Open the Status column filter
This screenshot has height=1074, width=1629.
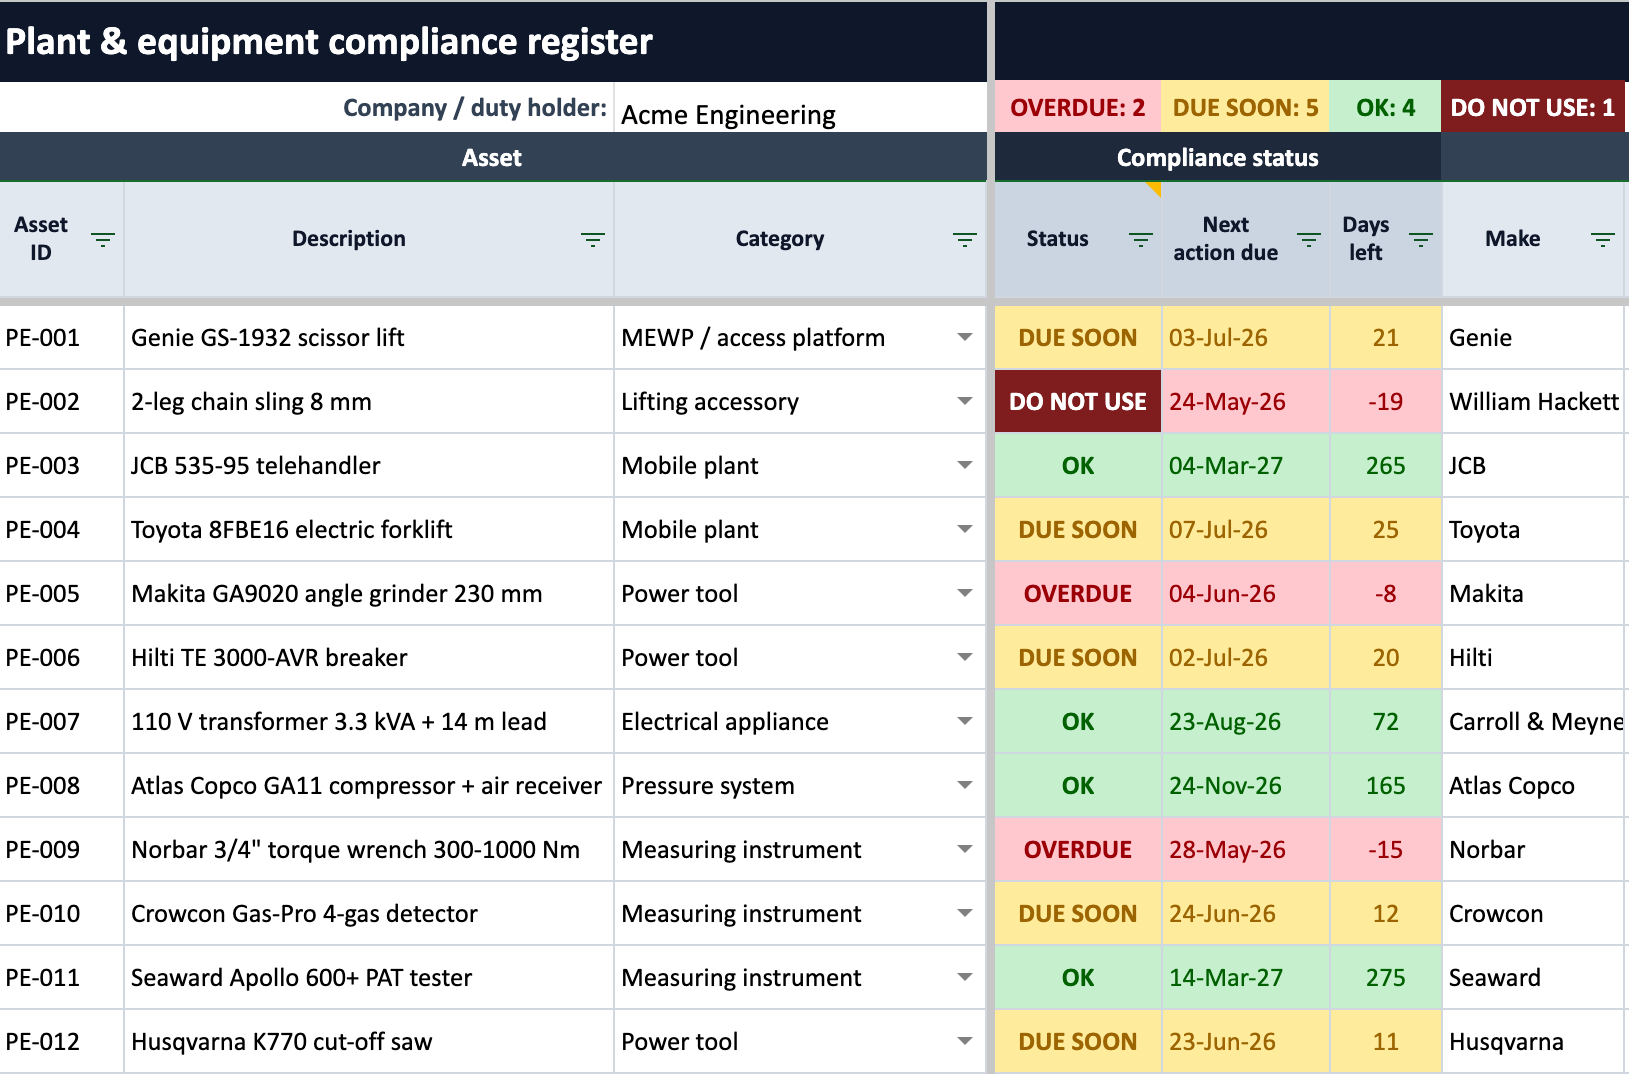(x=1141, y=240)
